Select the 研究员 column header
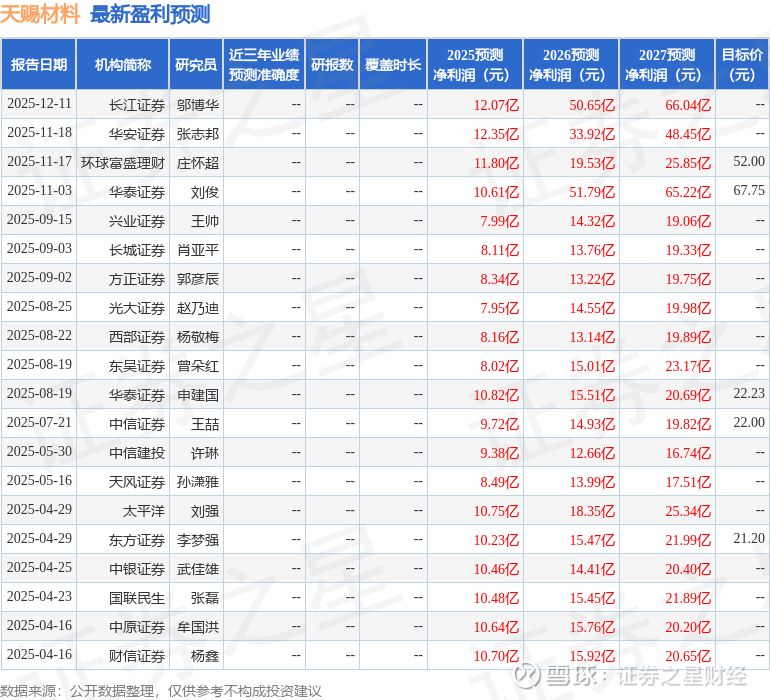Image resolution: width=770 pixels, height=700 pixels. pyautogui.click(x=196, y=64)
